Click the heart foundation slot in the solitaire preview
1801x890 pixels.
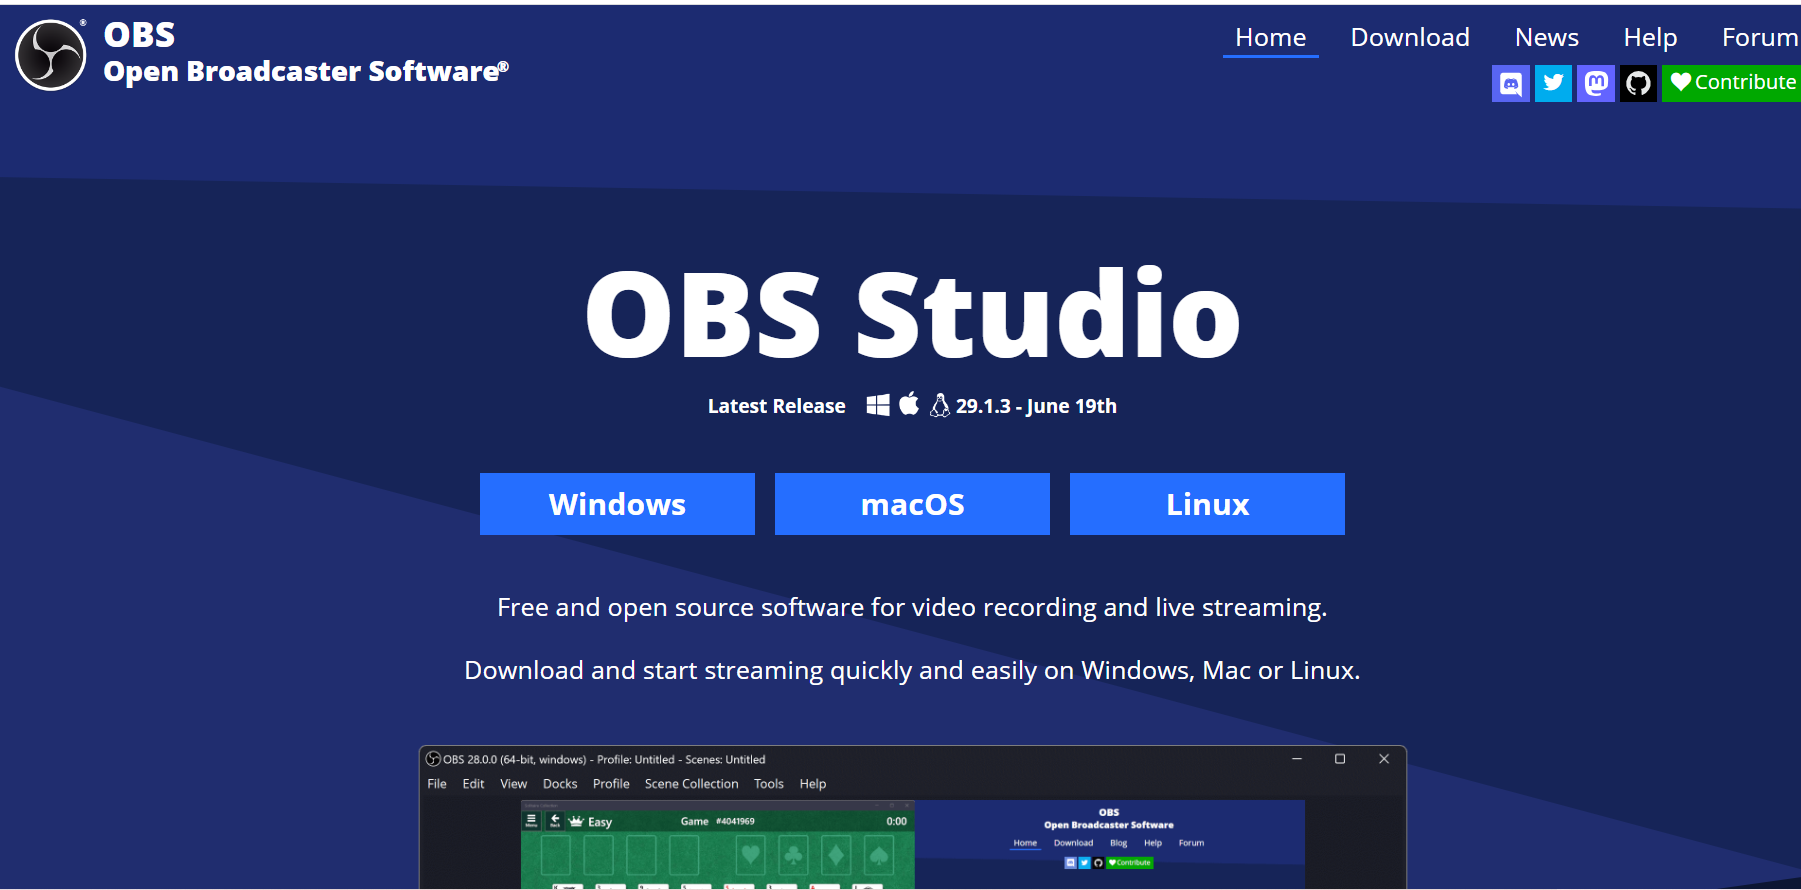(751, 856)
